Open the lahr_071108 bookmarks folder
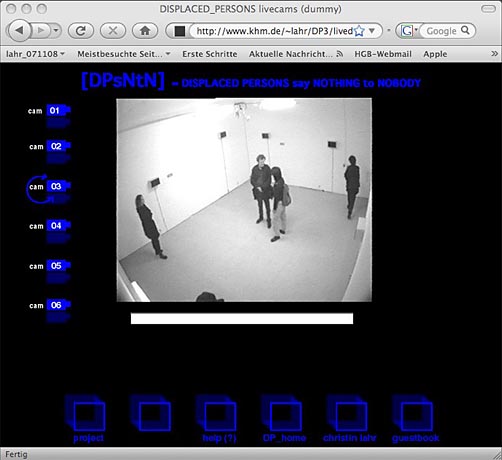Viewport: 502px width, 460px height. point(35,54)
